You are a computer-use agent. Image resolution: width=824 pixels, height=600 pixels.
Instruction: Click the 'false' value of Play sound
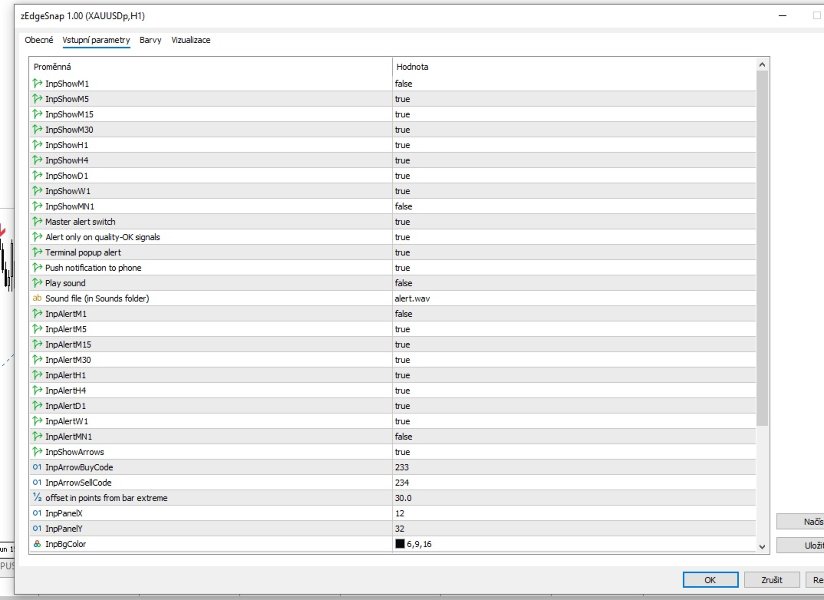pyautogui.click(x=404, y=283)
